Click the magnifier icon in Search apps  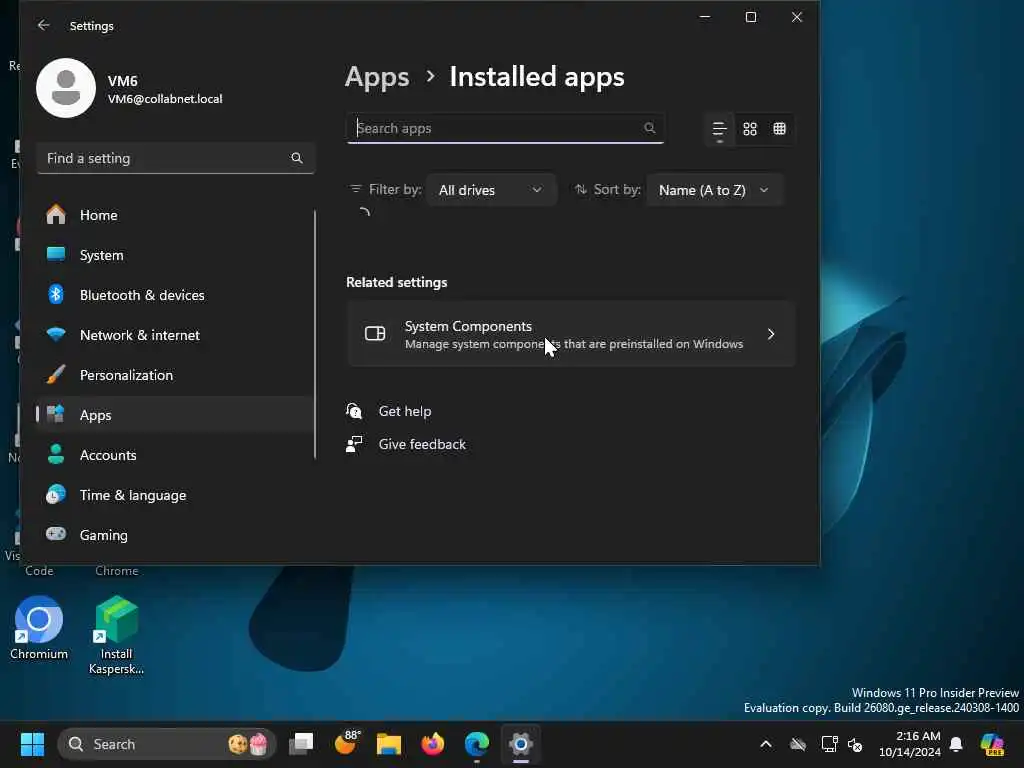pos(649,128)
